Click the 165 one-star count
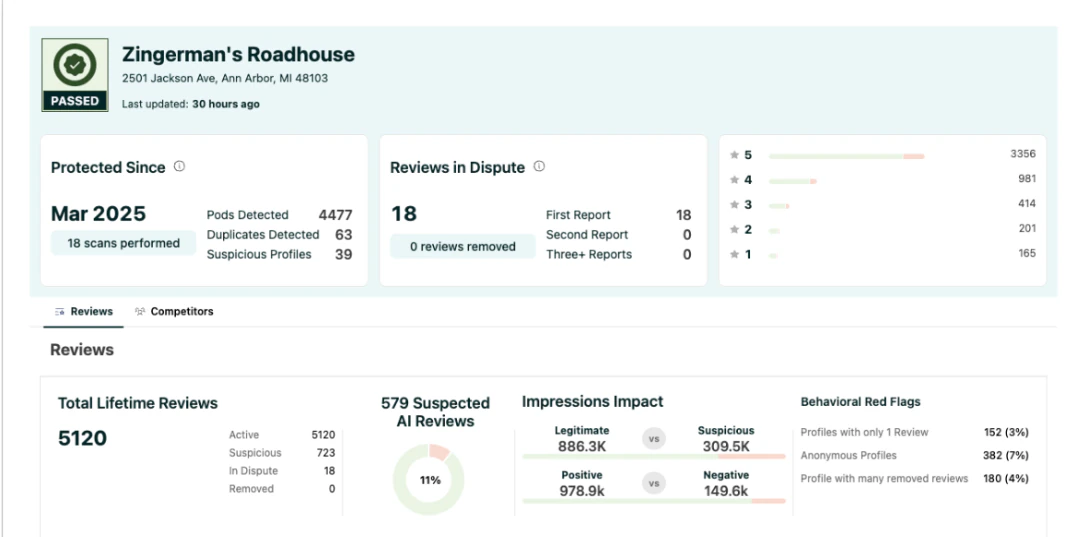Screen dimensions: 1082x537 click(1027, 253)
